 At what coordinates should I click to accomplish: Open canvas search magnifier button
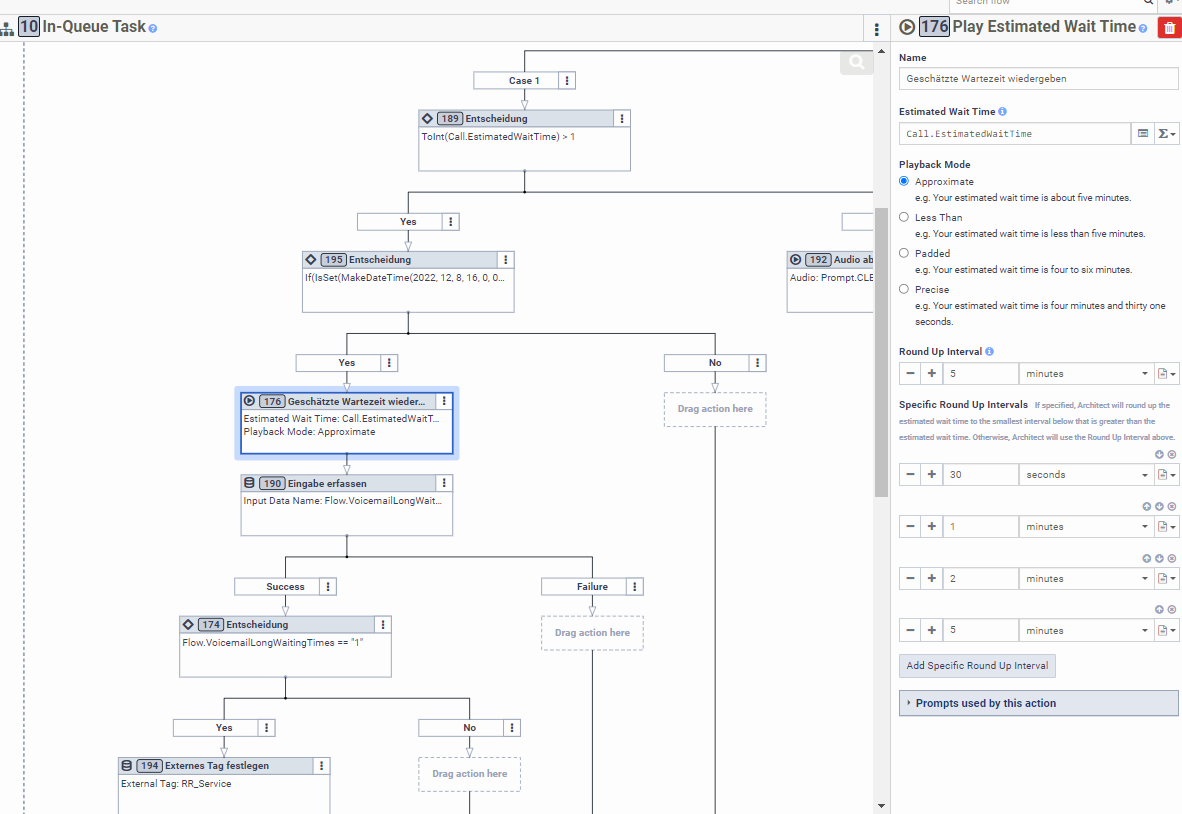click(x=856, y=62)
